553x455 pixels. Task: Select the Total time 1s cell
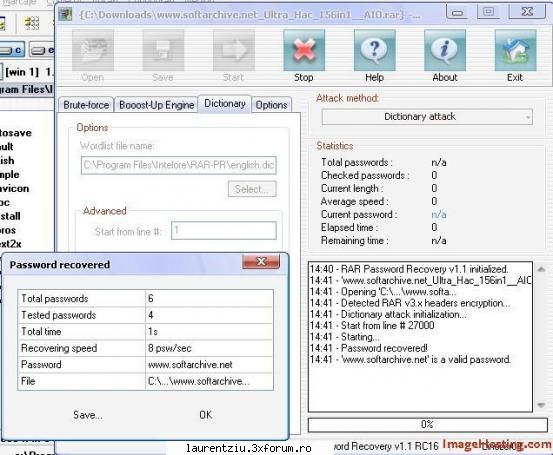coord(209,332)
